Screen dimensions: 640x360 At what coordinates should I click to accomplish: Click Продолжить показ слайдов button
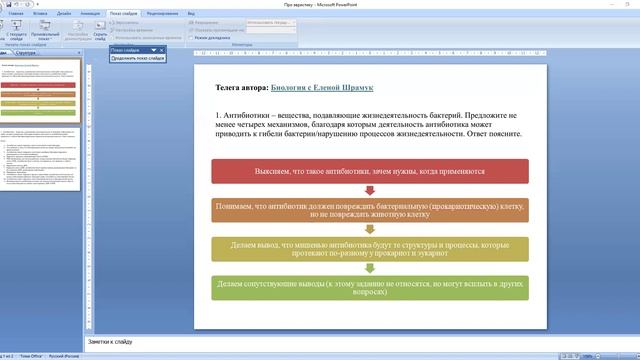(x=138, y=58)
